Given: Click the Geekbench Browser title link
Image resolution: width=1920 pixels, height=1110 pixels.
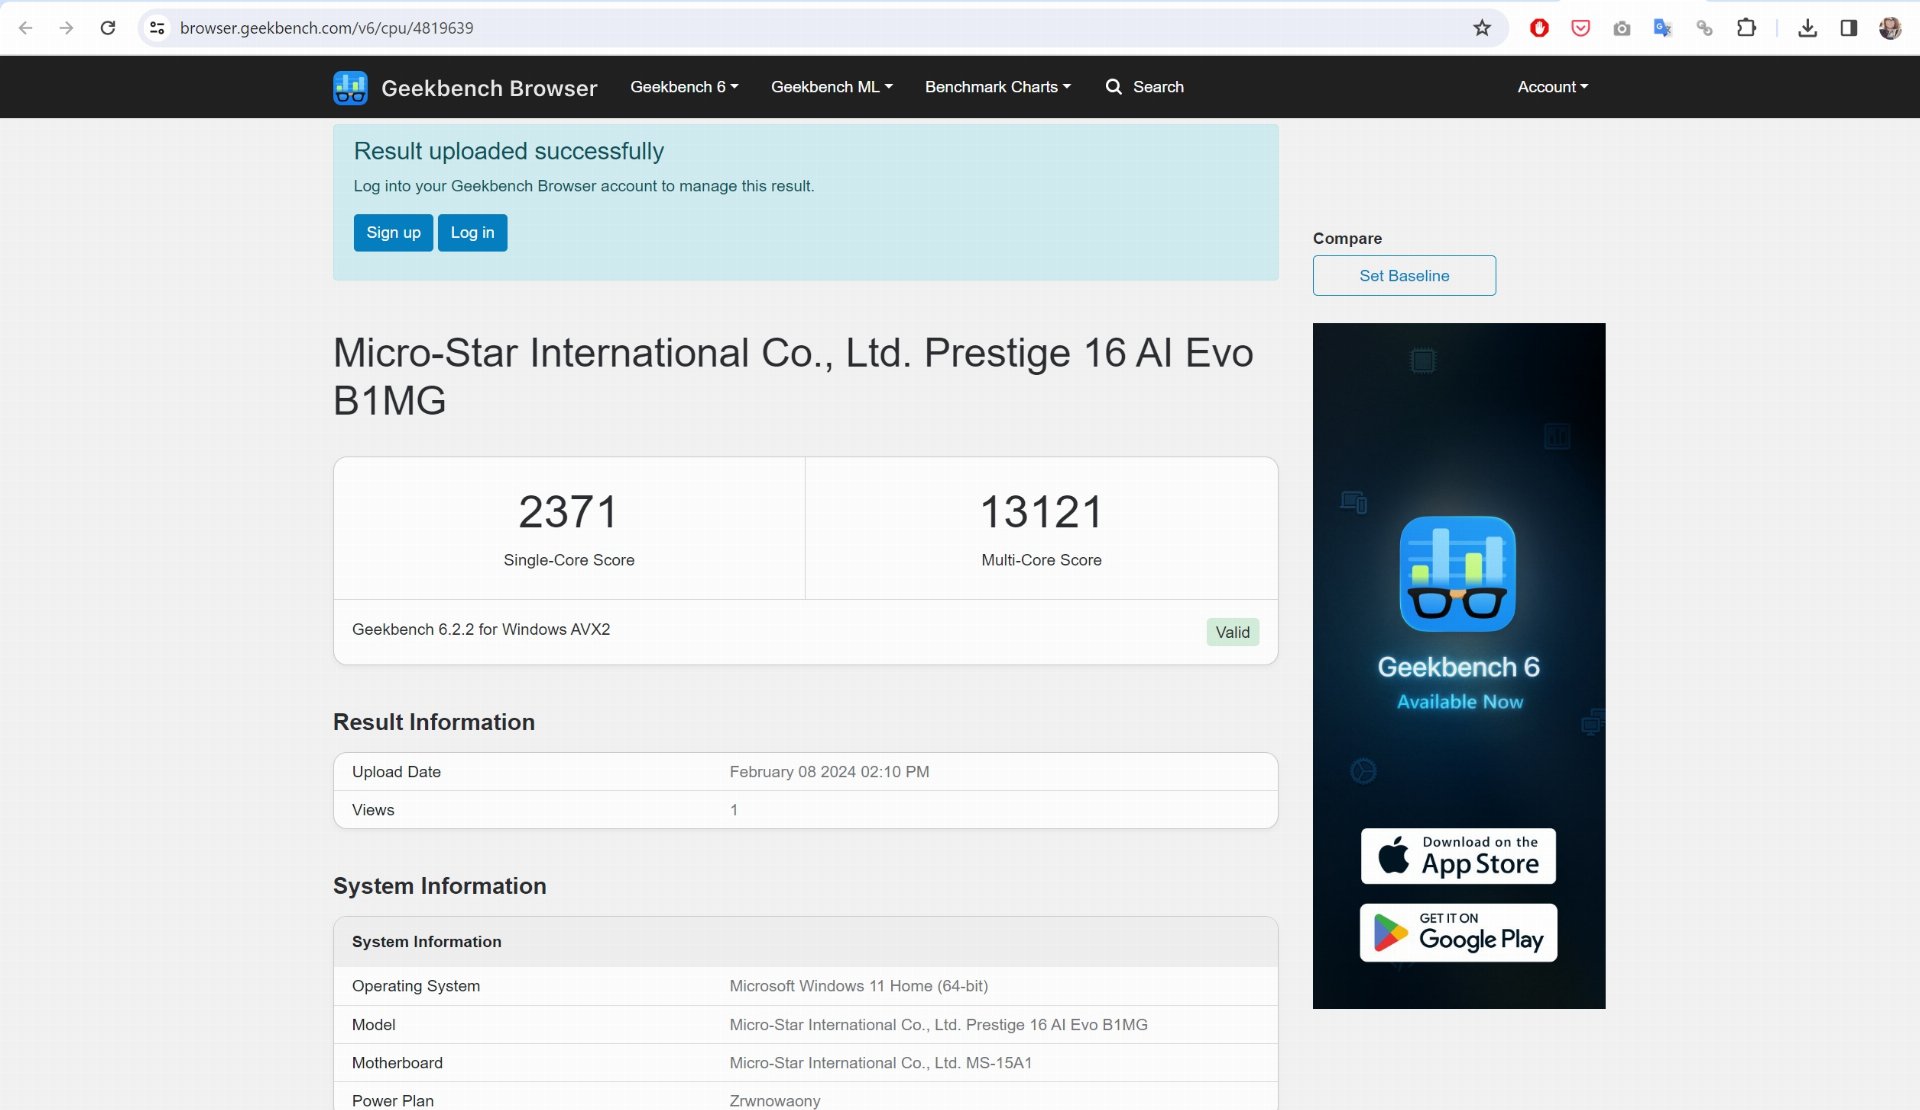Looking at the screenshot, I should (x=489, y=88).
